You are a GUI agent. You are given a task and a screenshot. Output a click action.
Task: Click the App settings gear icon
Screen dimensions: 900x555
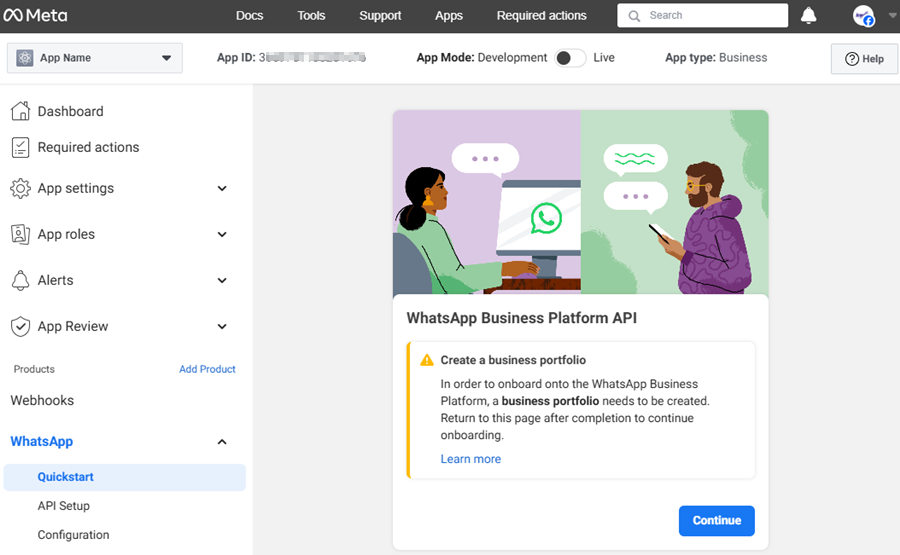click(21, 188)
